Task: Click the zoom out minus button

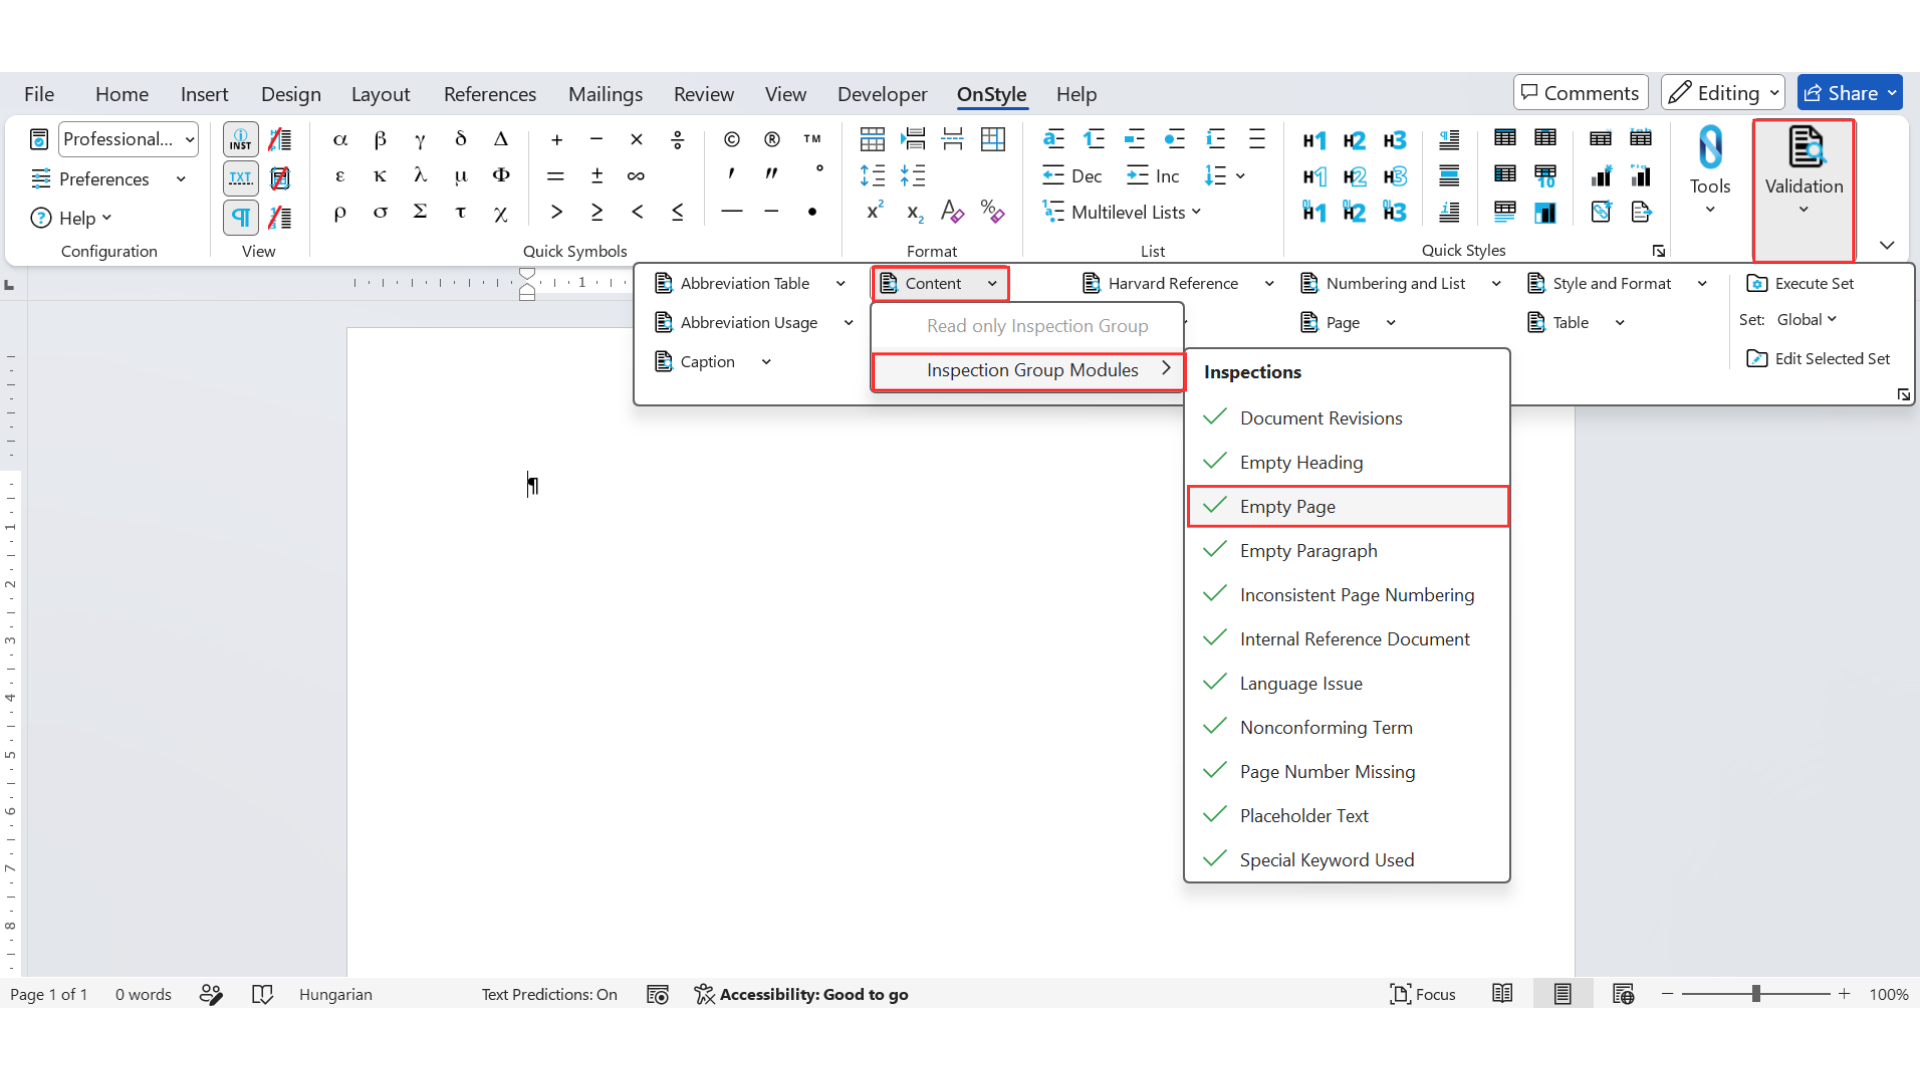Action: click(x=1667, y=994)
